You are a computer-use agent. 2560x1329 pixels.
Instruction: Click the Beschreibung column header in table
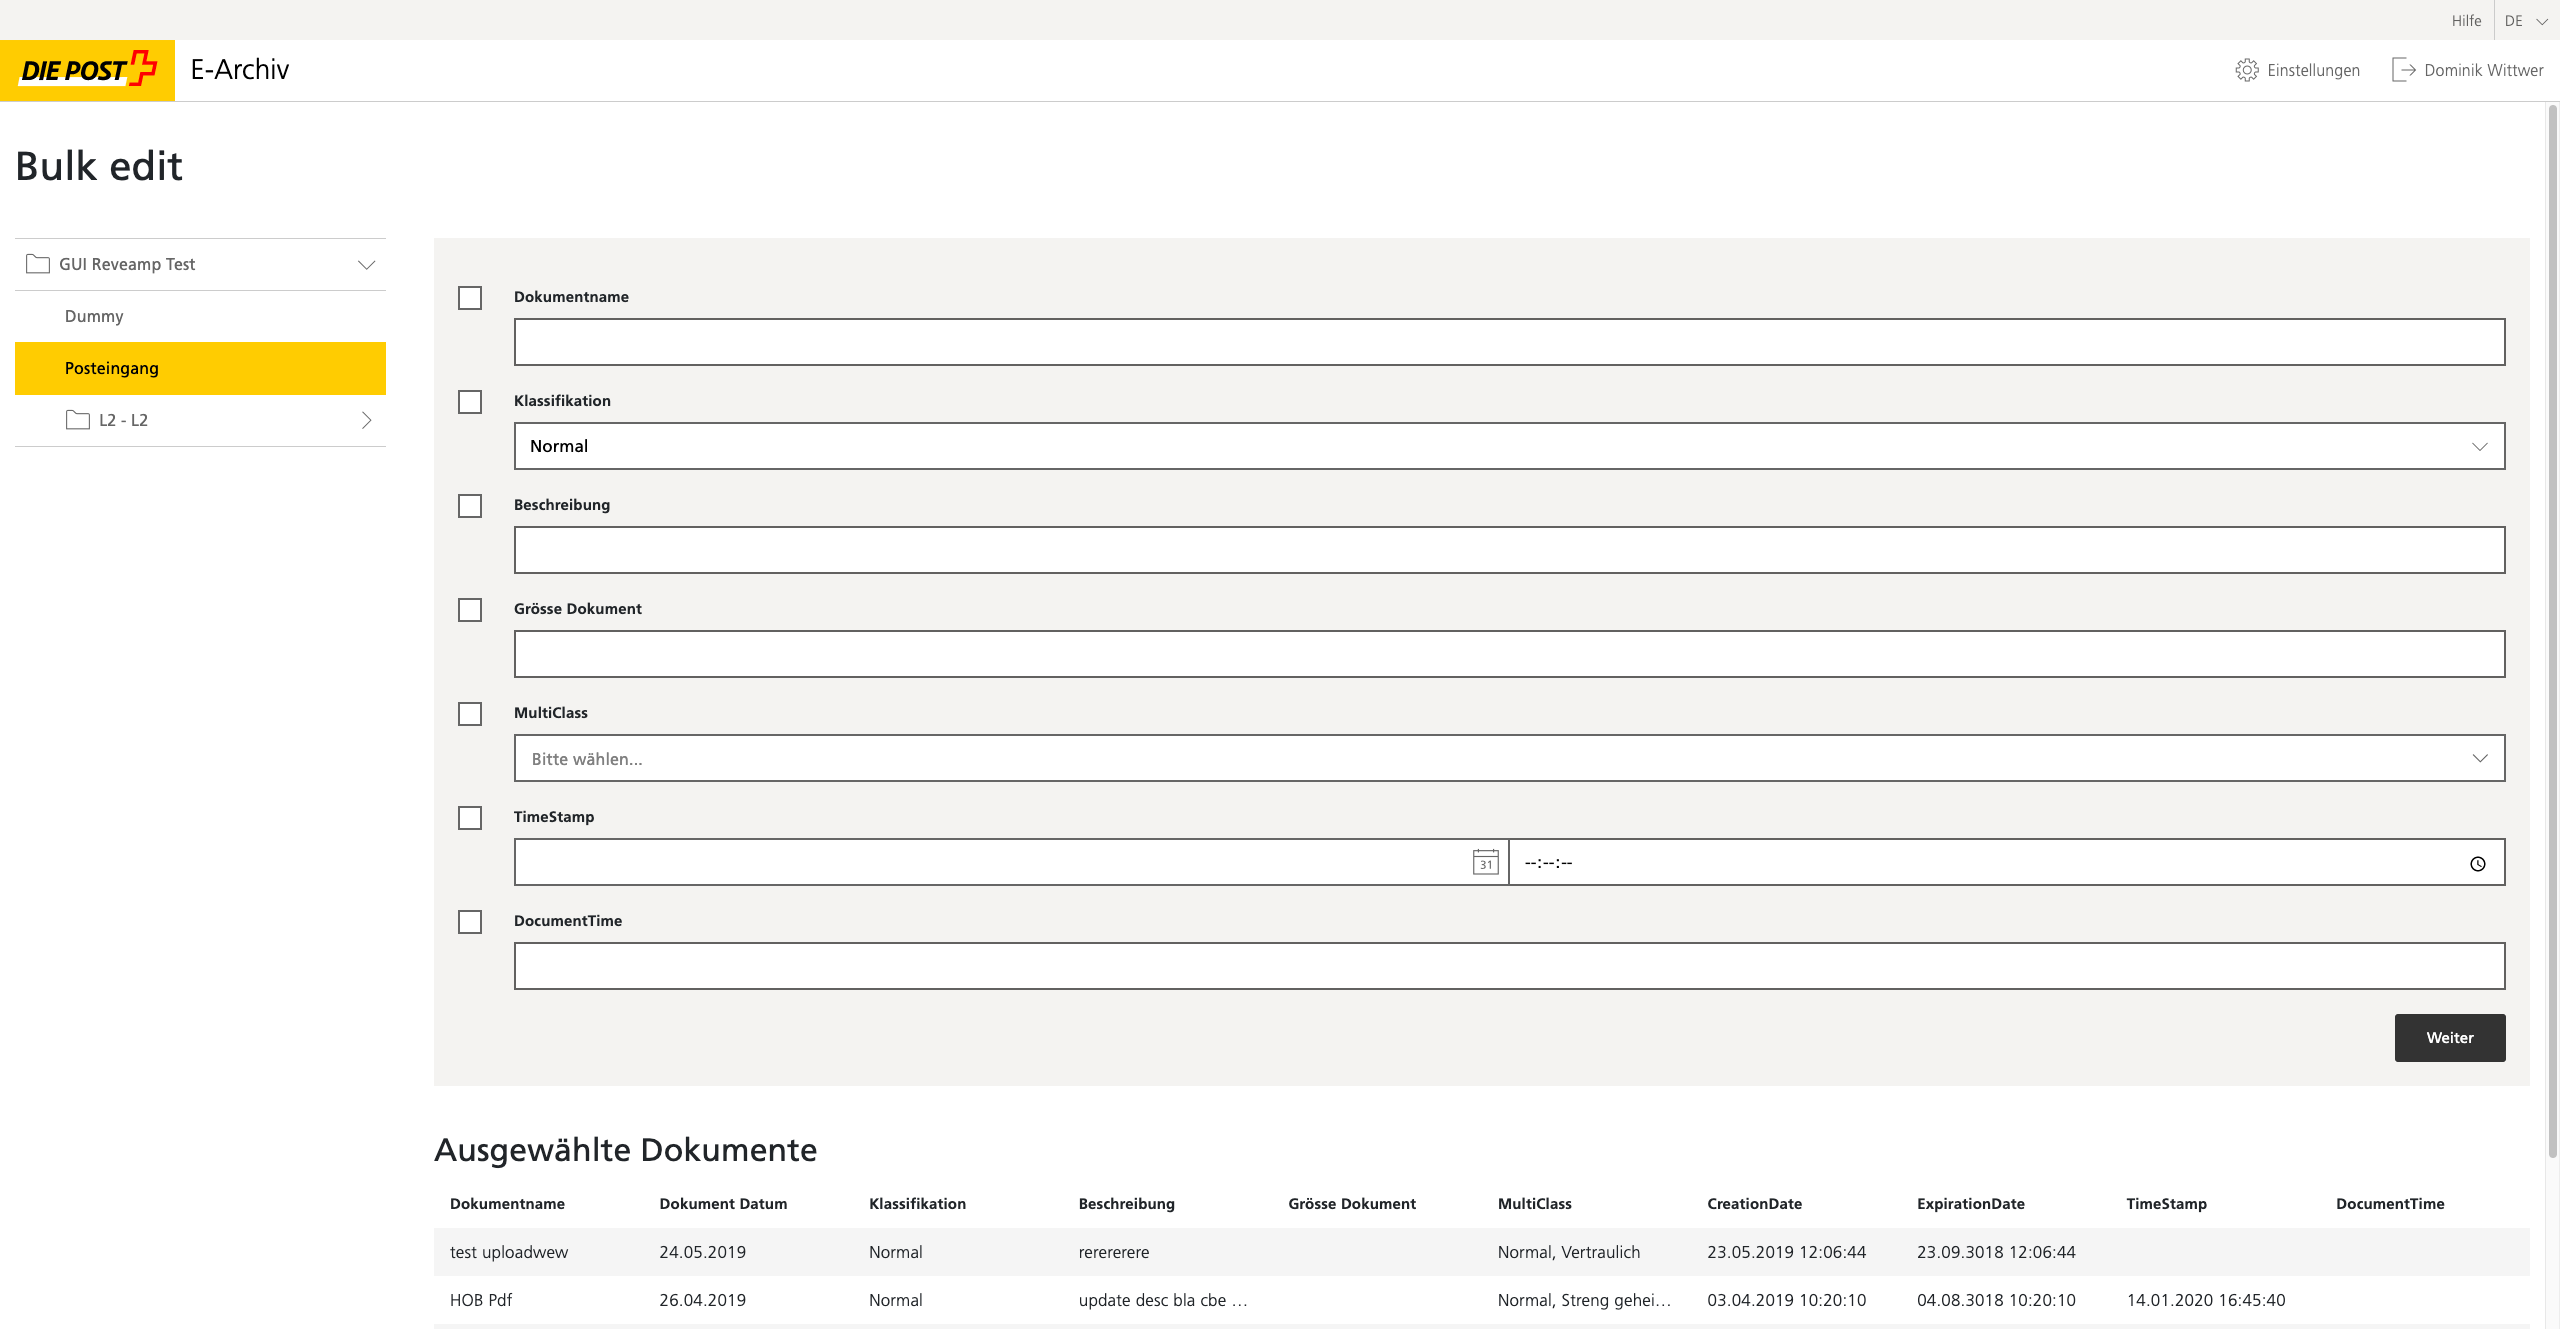click(1126, 1204)
